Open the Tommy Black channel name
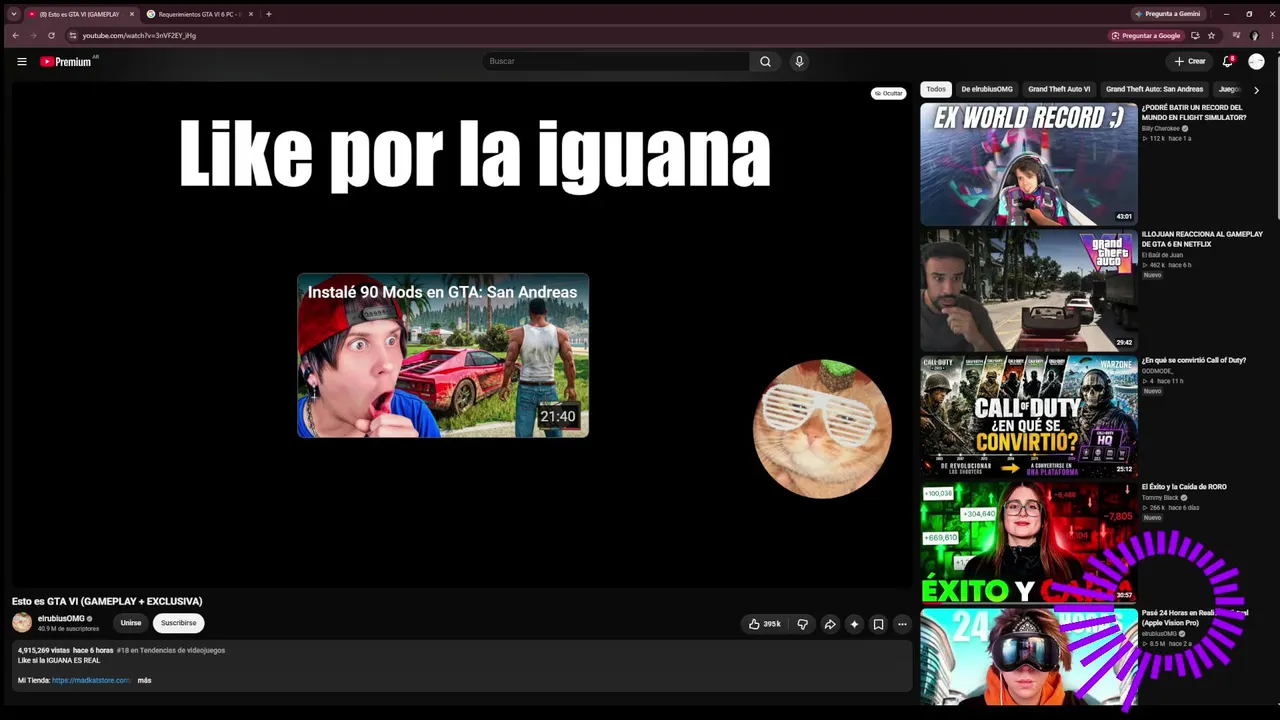 (1160, 497)
